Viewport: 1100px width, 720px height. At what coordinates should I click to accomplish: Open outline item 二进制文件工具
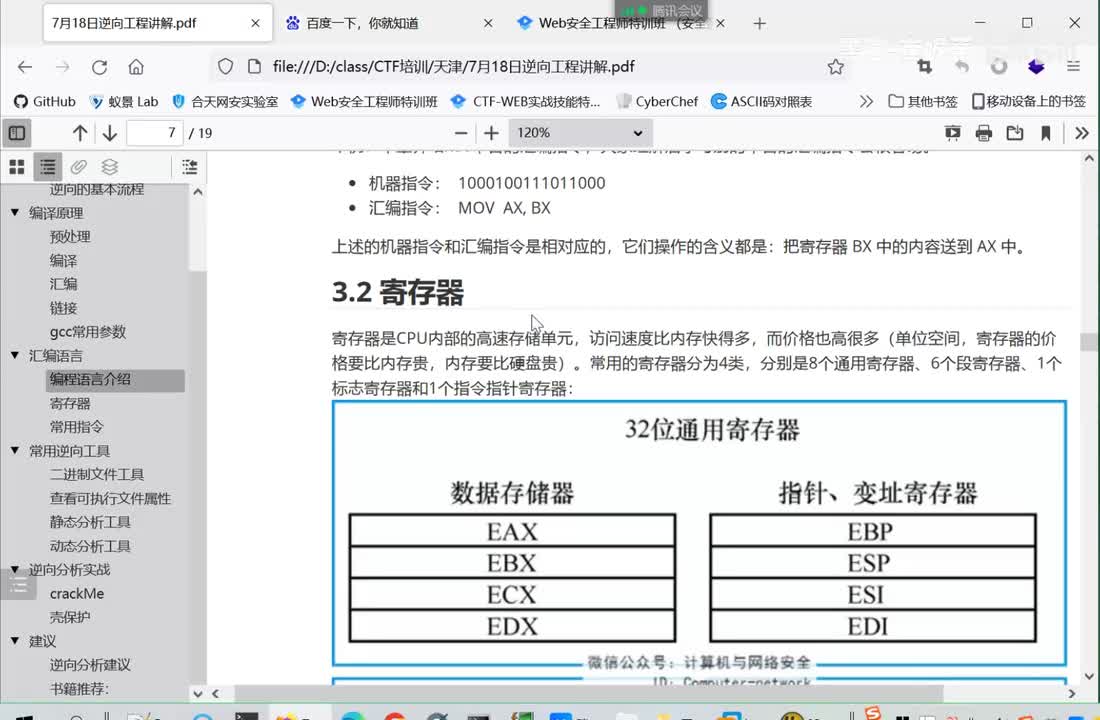(x=97, y=474)
